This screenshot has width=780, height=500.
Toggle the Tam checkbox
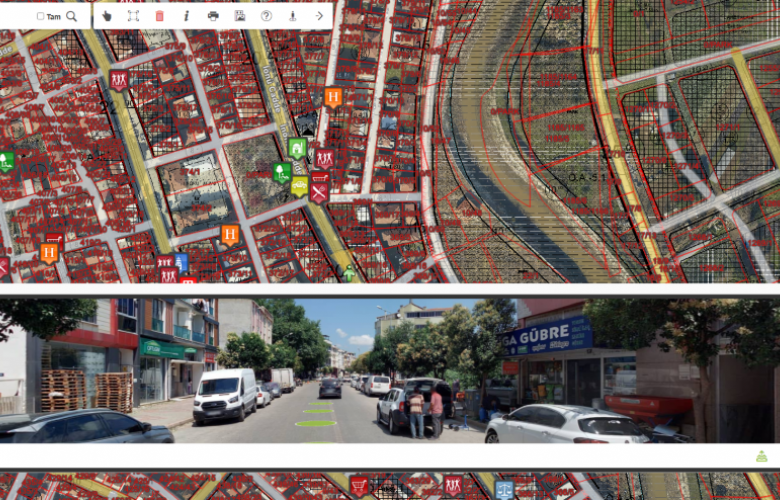[x=40, y=16]
